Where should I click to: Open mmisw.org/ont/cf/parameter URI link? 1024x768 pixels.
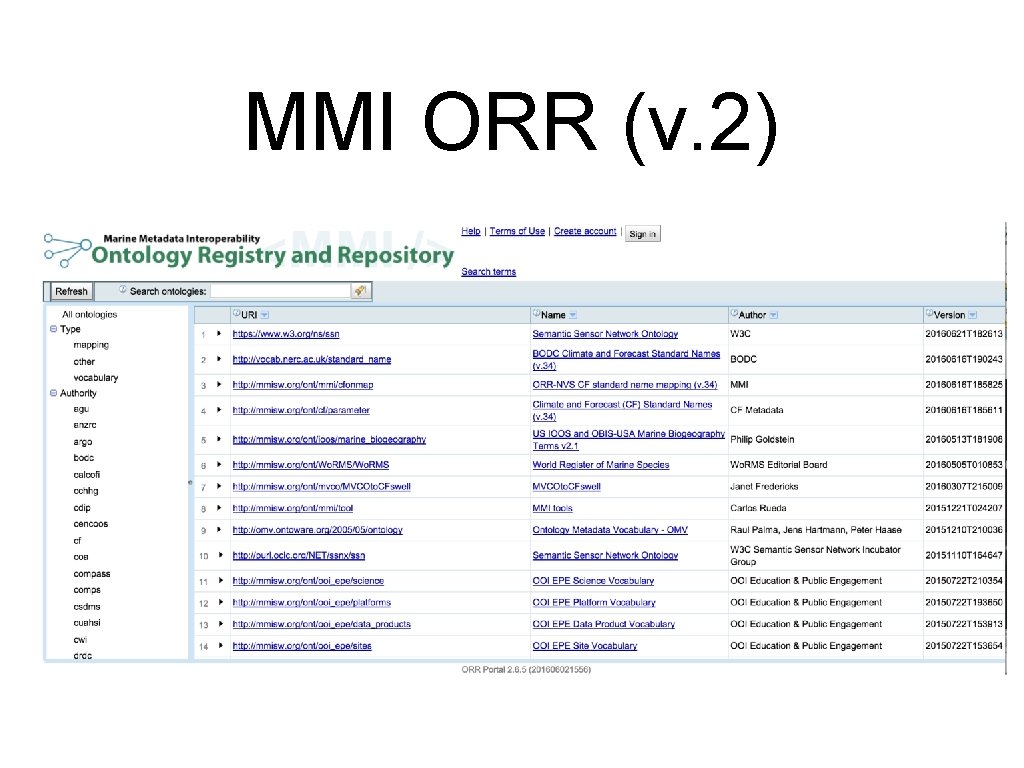click(x=300, y=410)
